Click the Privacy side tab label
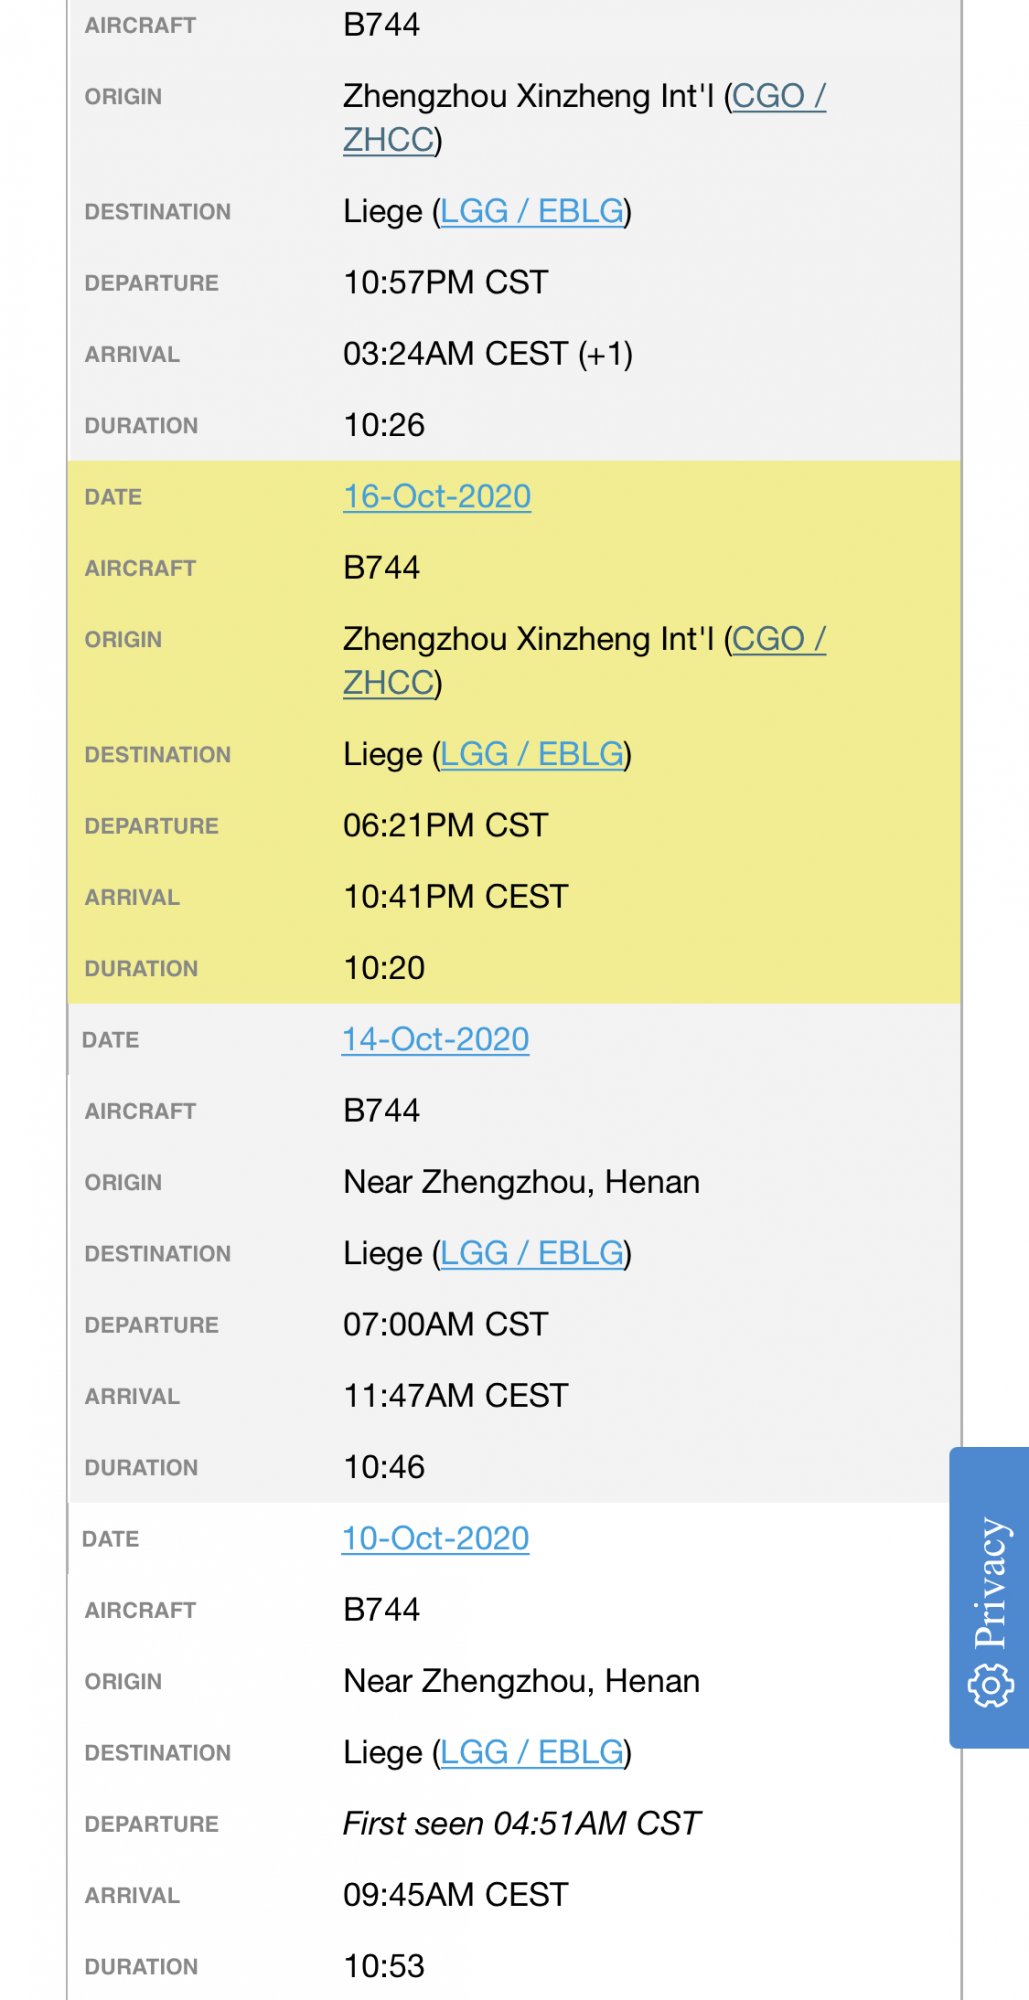1029x2000 pixels. click(992, 1583)
